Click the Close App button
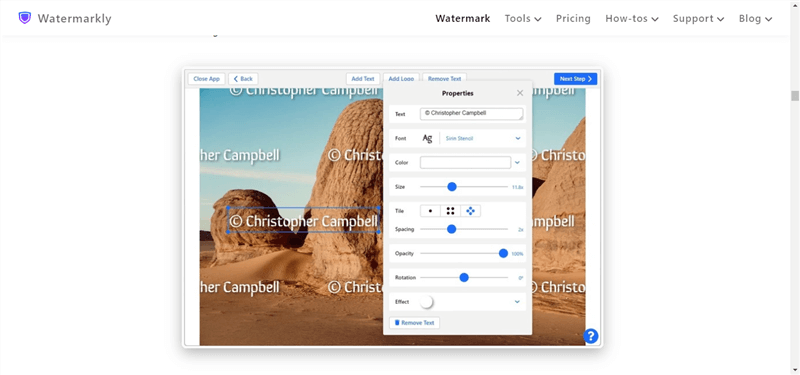800x375 pixels. [206, 79]
